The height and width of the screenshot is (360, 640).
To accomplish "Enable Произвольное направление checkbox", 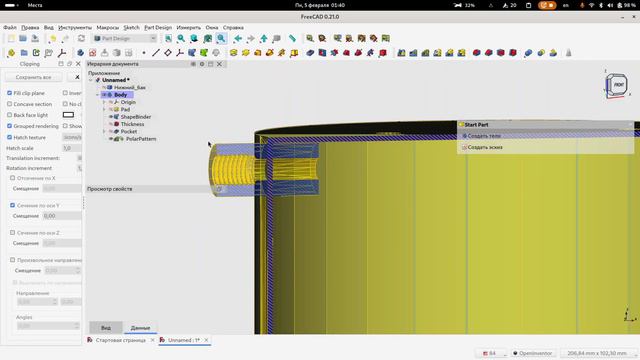I will (x=13, y=260).
